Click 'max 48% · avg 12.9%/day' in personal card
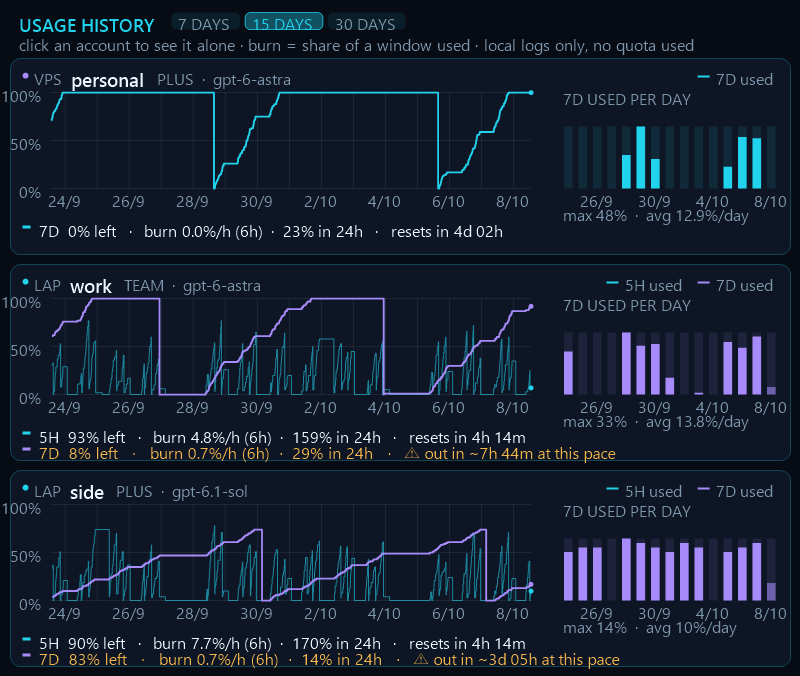Image resolution: width=800 pixels, height=676 pixels. click(656, 216)
